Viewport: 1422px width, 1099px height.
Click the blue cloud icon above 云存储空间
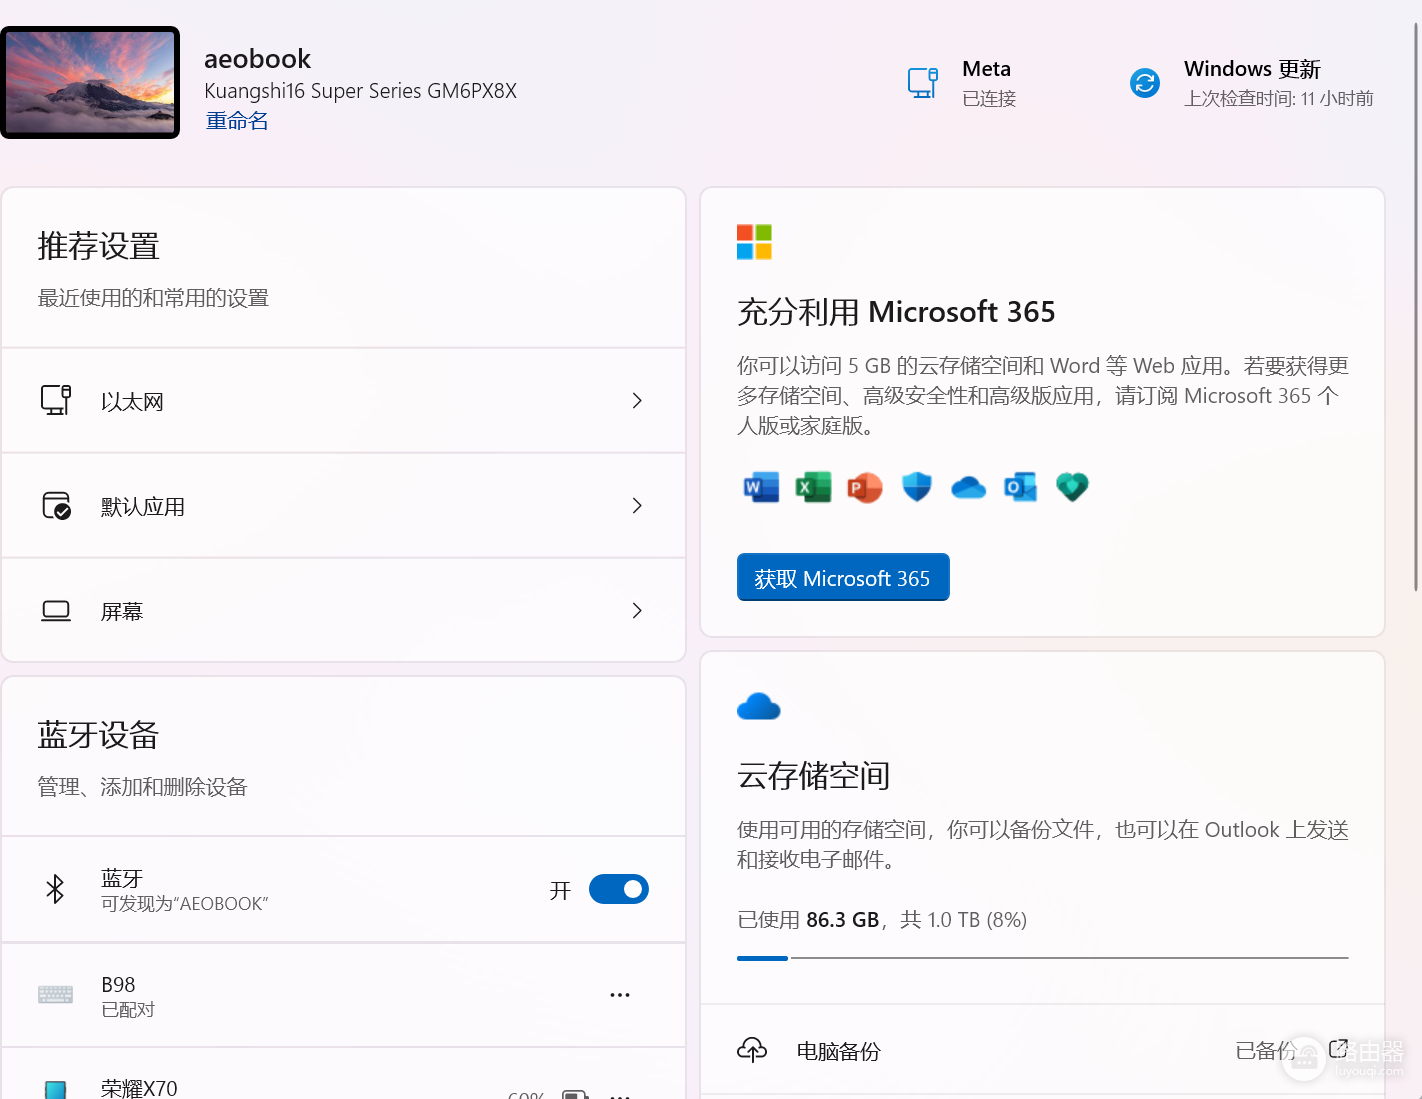coord(758,706)
